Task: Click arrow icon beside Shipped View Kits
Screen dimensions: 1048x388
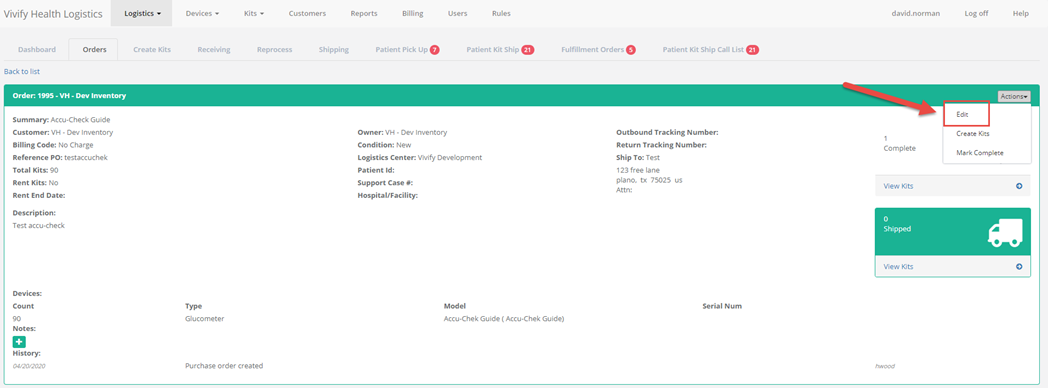Action: point(1019,266)
